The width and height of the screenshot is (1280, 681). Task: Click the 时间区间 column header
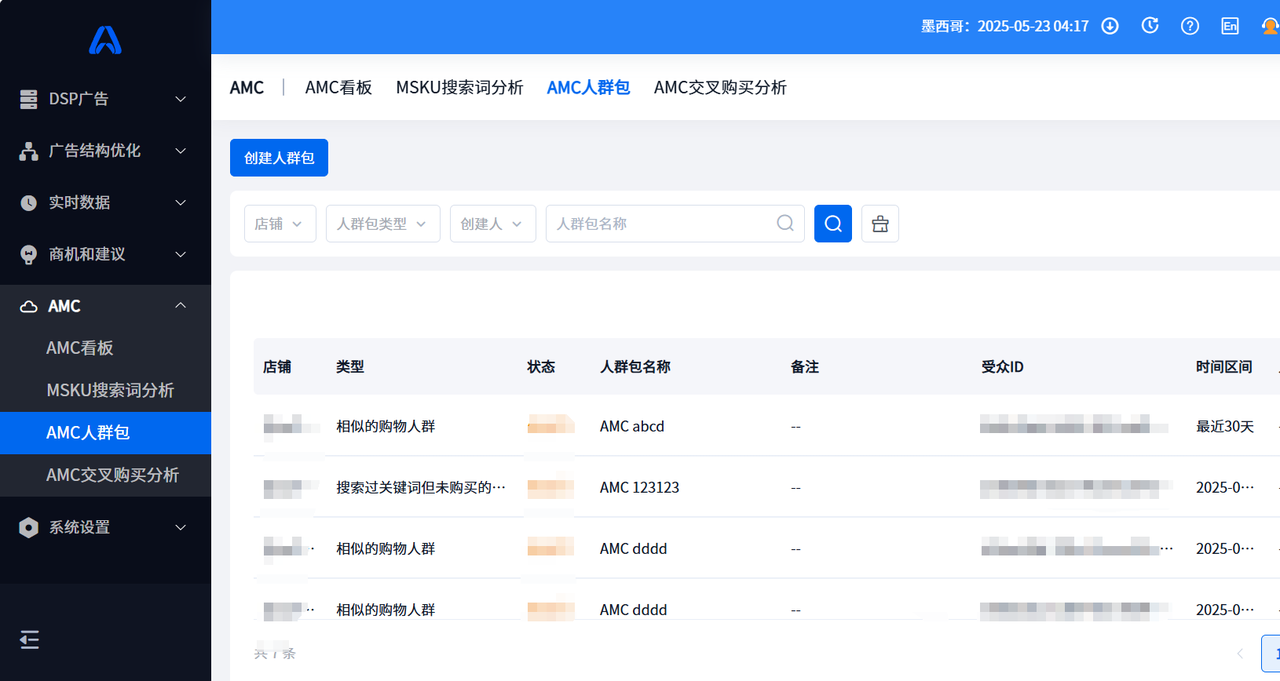[x=1224, y=367]
